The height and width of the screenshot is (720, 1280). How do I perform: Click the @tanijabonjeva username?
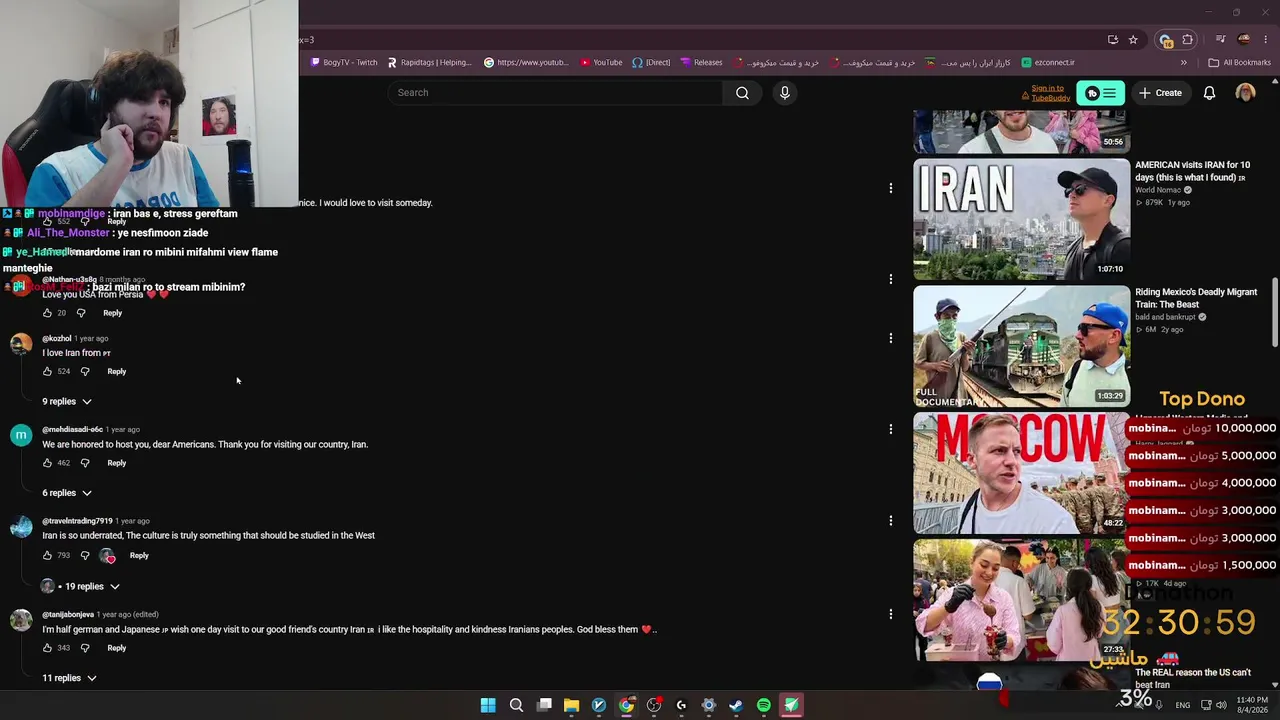pos(68,614)
